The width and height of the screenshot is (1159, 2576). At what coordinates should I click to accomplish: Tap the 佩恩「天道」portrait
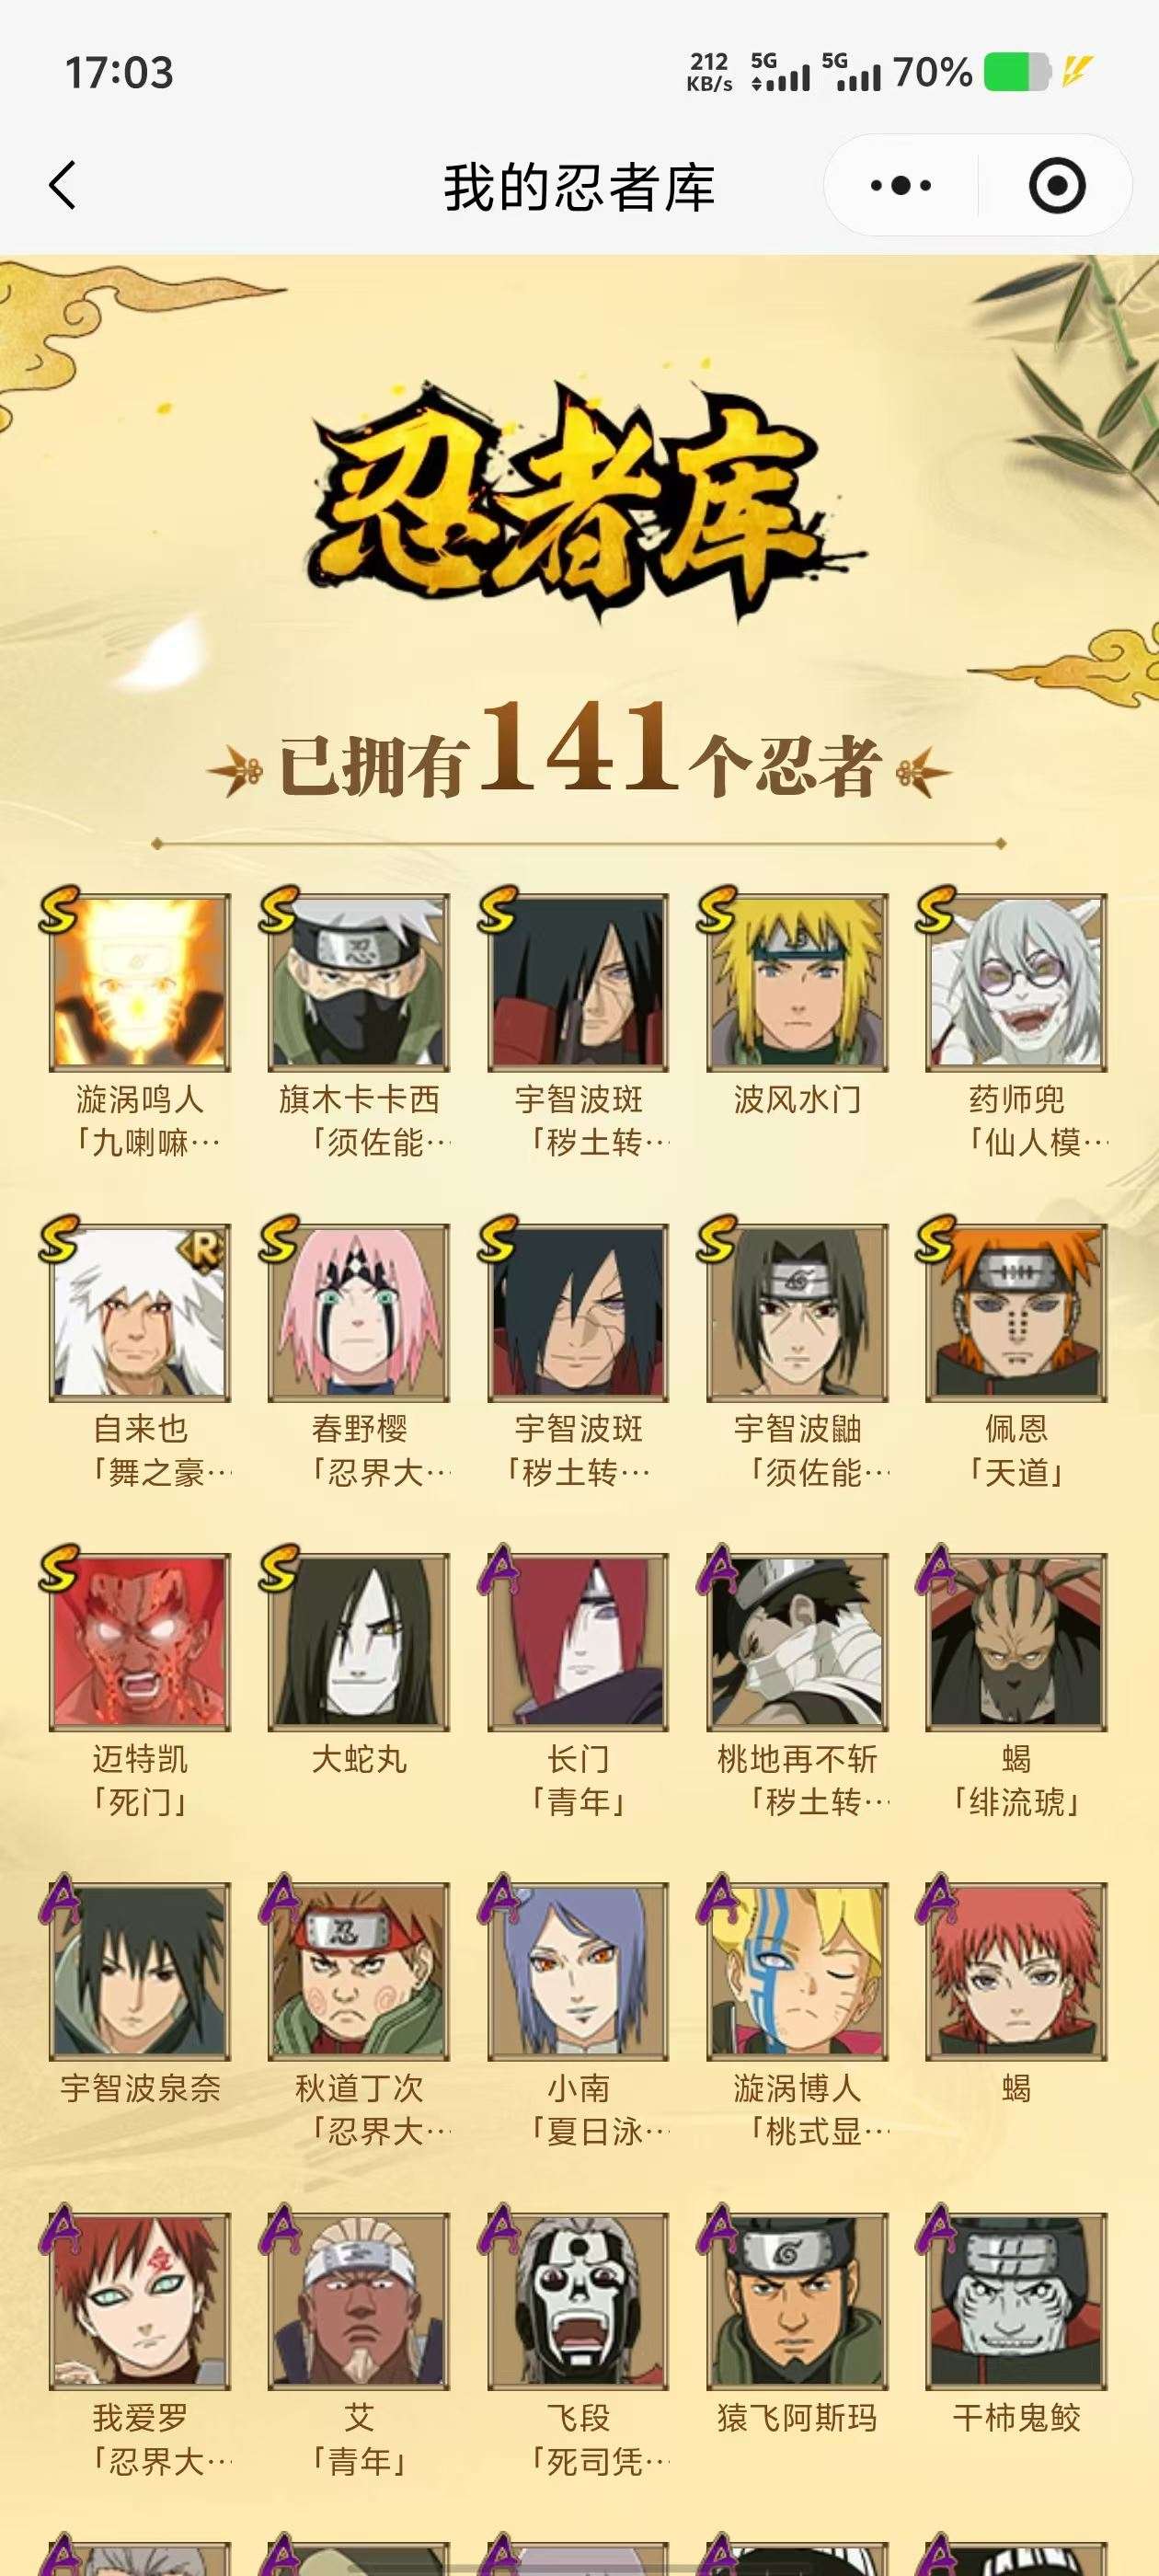(x=1016, y=1311)
